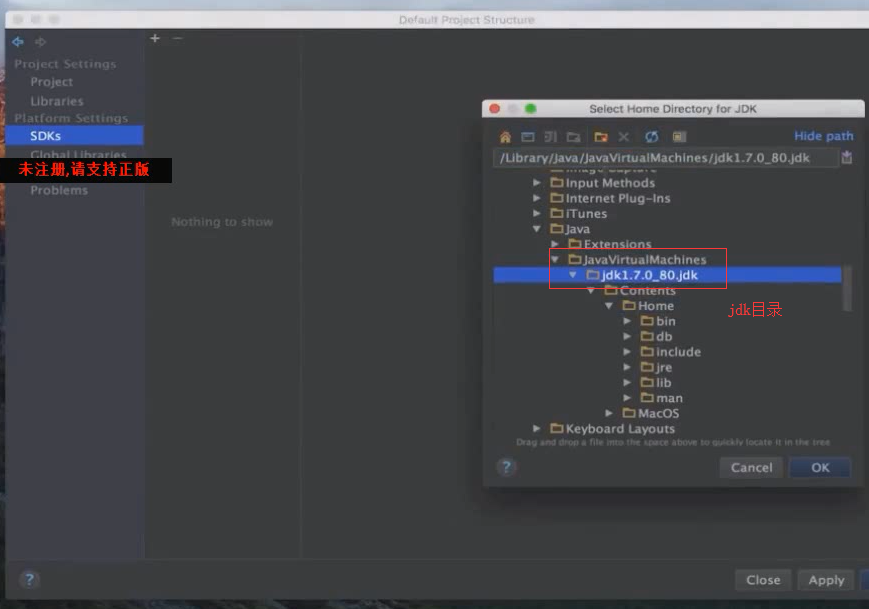
Task: Select the Internet Plug-Ins folder label
Action: [618, 198]
